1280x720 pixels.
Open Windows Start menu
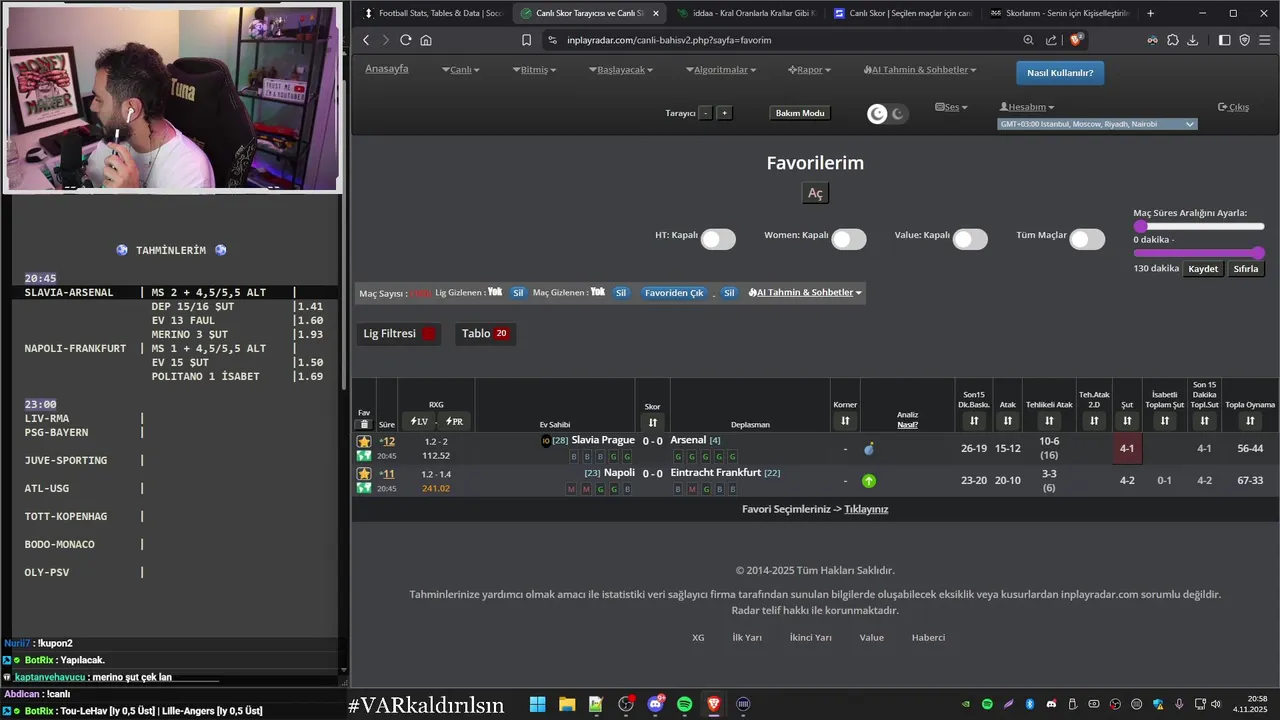(x=538, y=704)
